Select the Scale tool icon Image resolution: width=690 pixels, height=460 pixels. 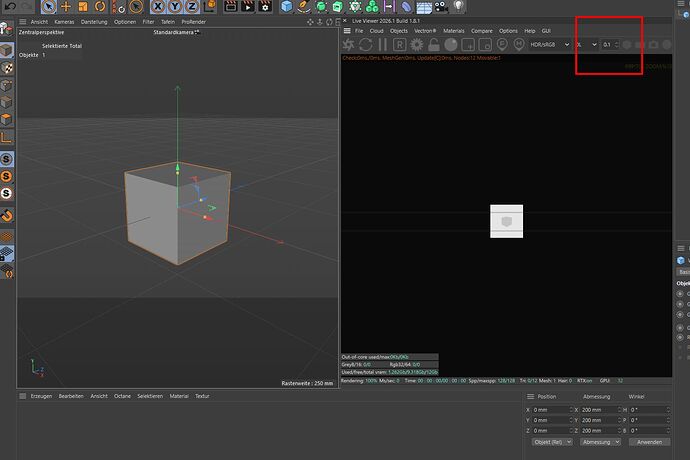pyautogui.click(x=83, y=6)
